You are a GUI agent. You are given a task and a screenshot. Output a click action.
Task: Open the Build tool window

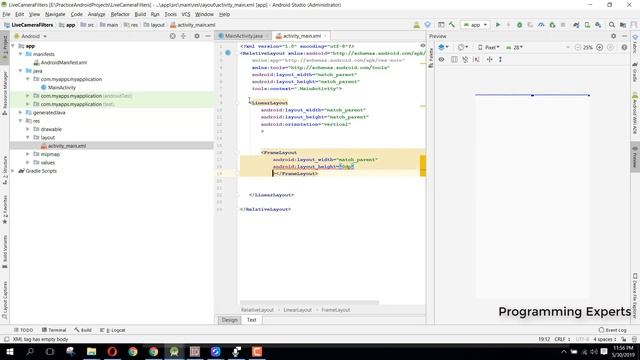coord(83,330)
